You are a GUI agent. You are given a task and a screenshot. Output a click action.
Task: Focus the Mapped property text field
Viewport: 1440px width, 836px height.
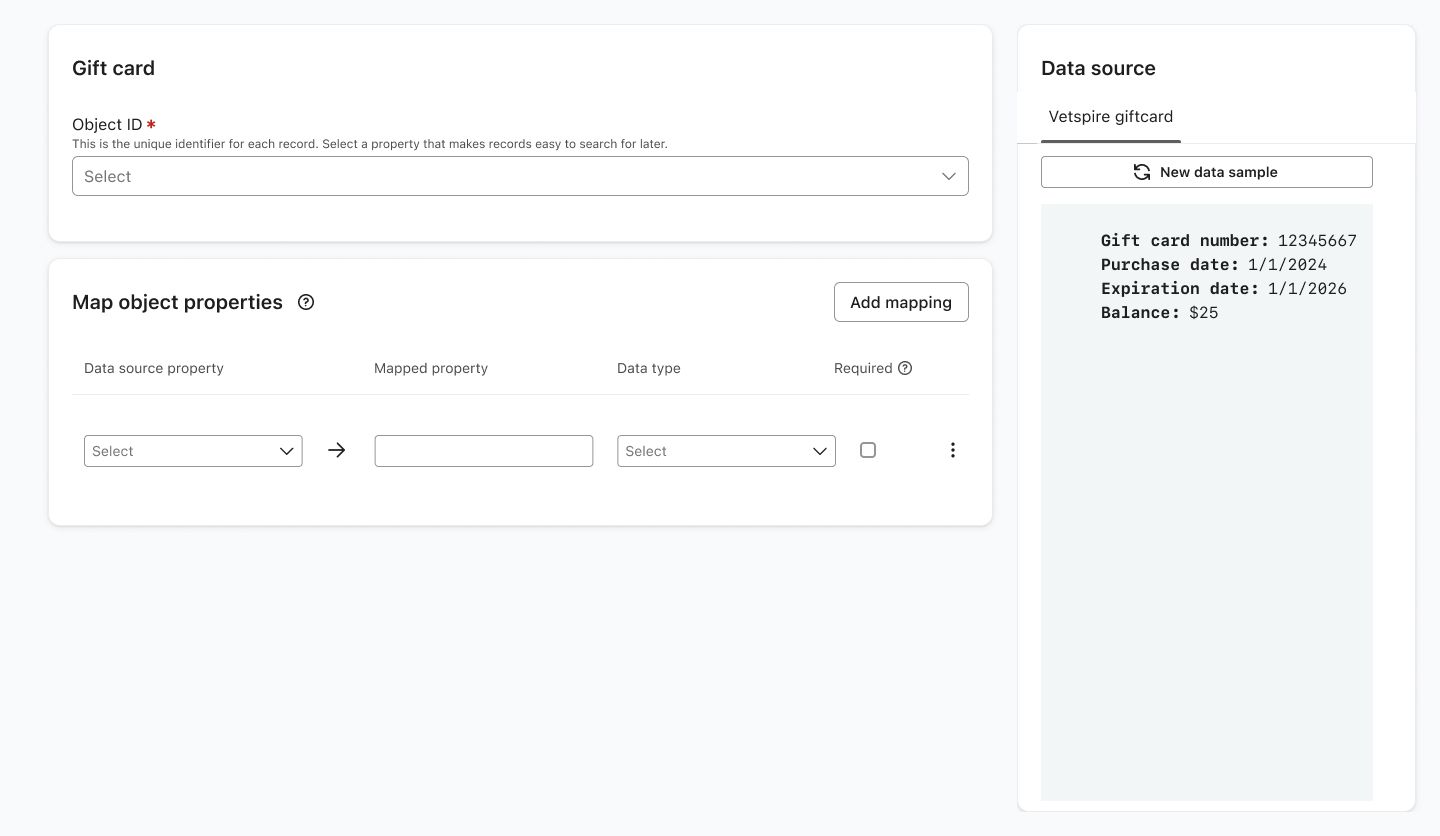click(483, 451)
